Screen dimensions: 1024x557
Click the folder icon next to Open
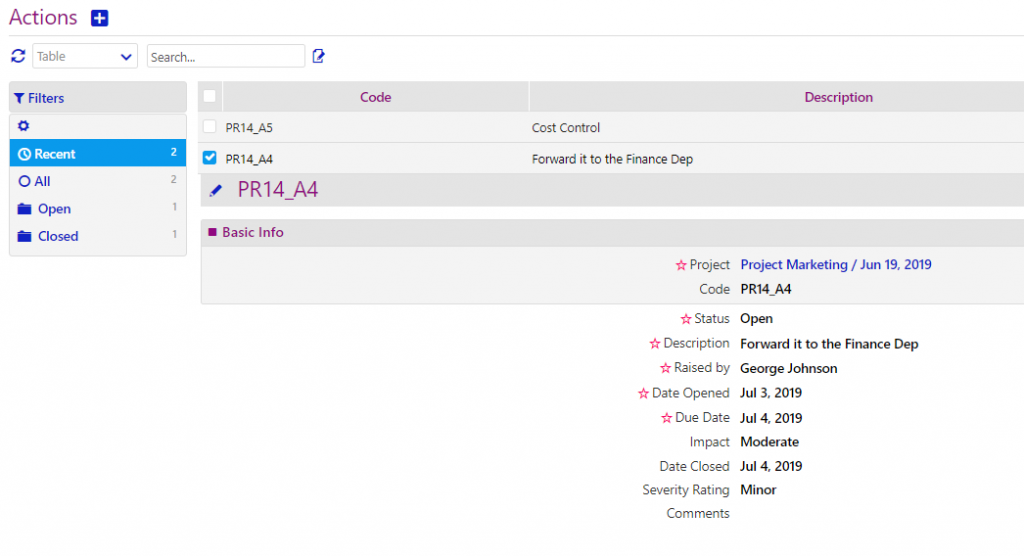pos(24,209)
